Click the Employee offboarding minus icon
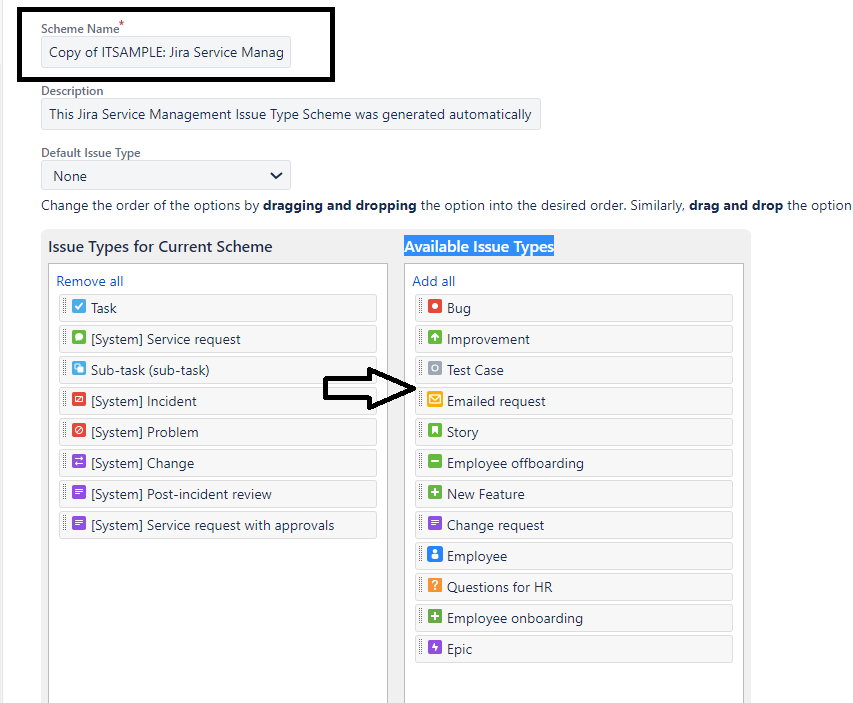This screenshot has height=703, width=853. (x=435, y=461)
